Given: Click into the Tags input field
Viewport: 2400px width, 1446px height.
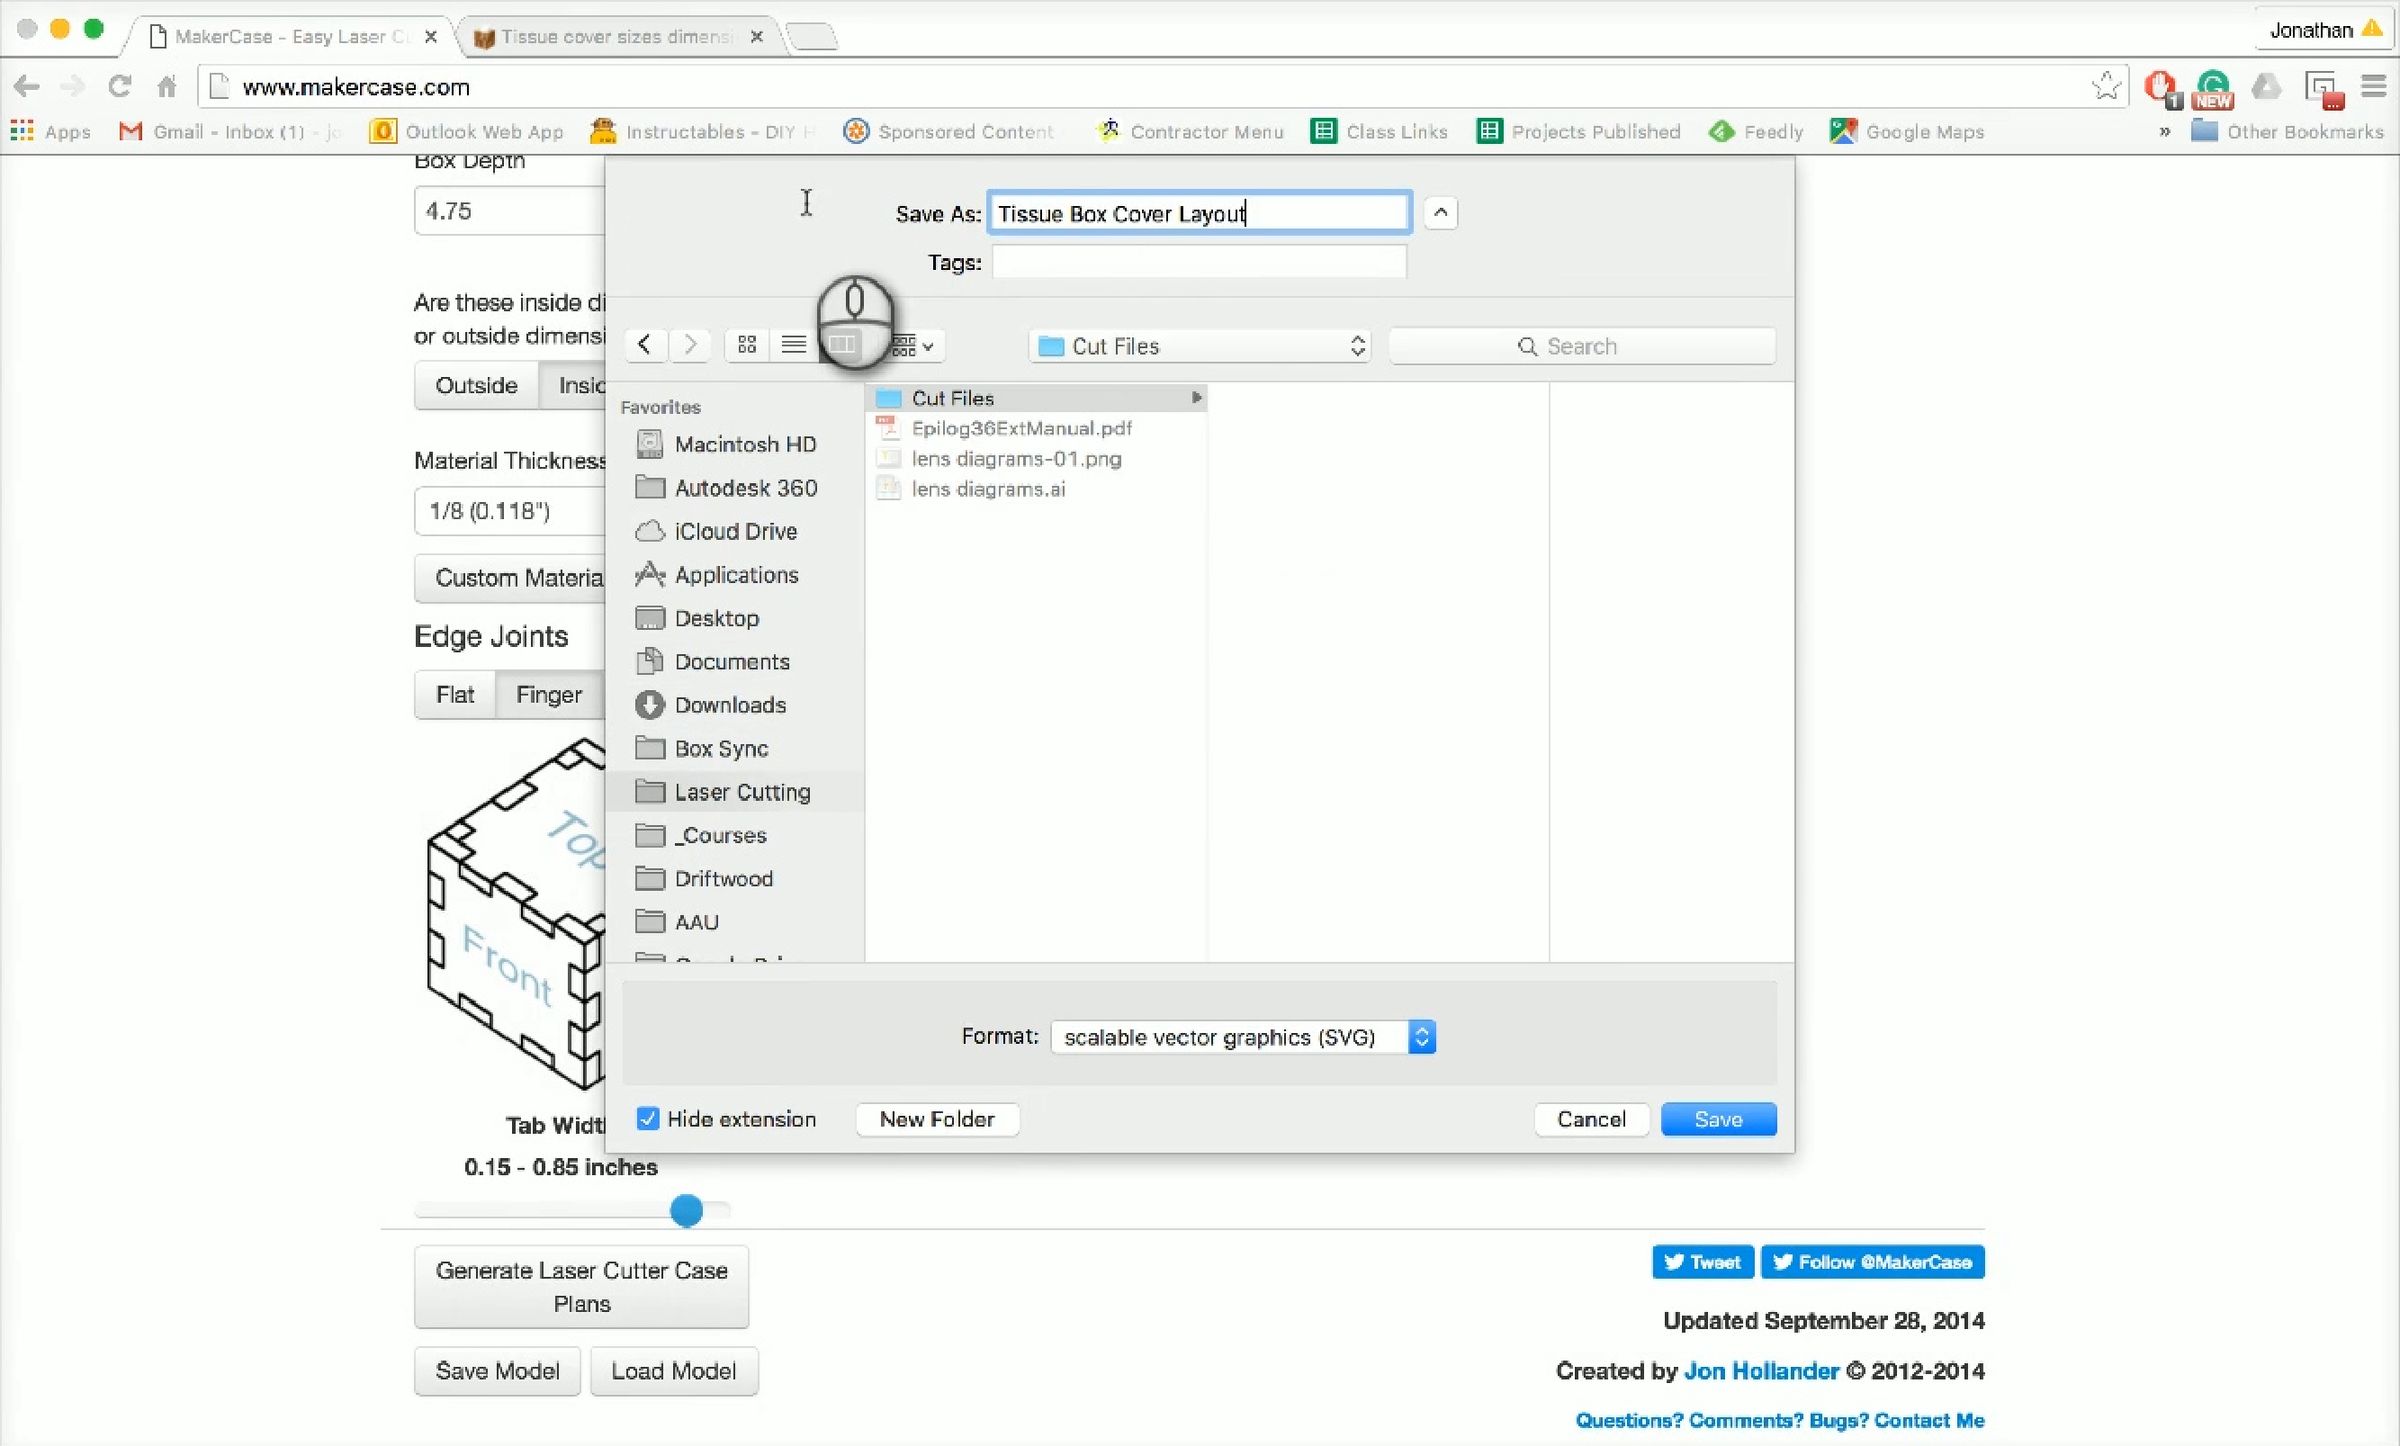Looking at the screenshot, I should coord(1198,262).
